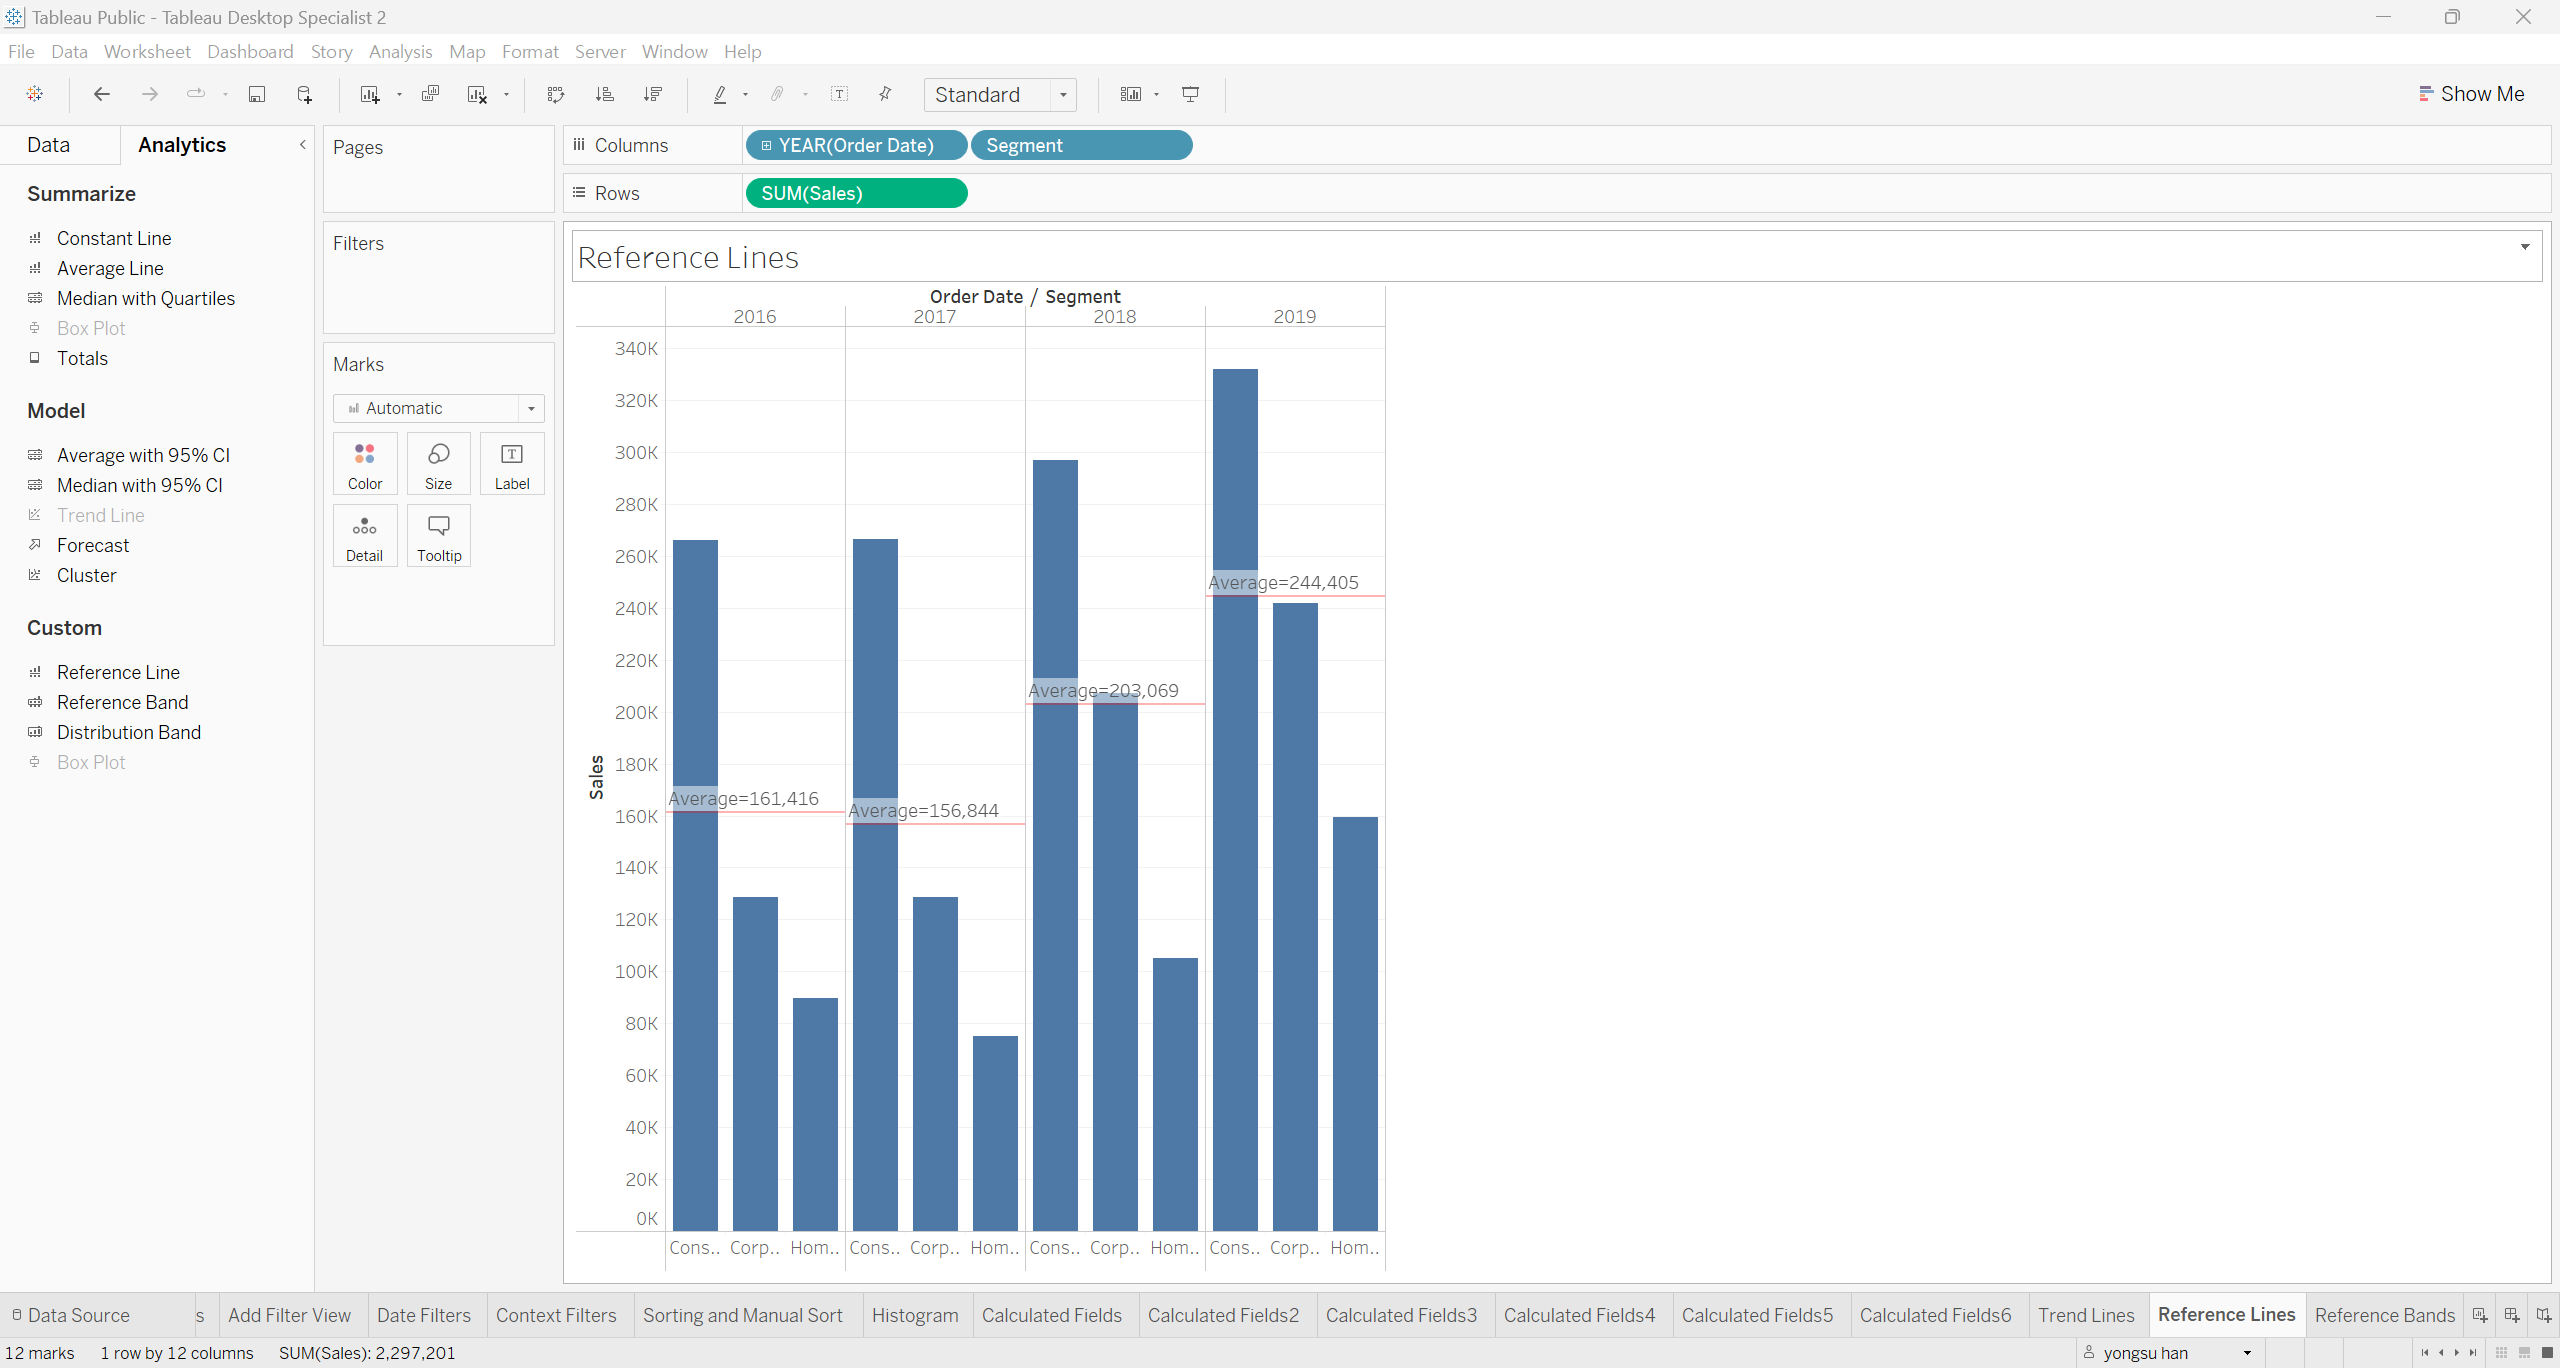This screenshot has height=1368, width=2560.
Task: Toggle the Show Me panel
Action: coord(2471,94)
